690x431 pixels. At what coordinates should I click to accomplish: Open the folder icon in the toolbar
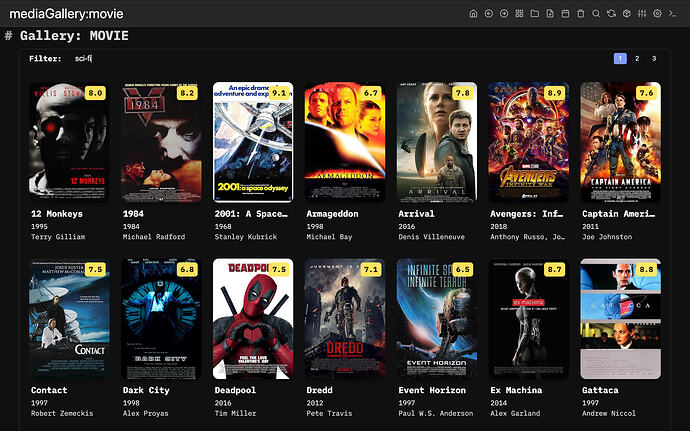pyautogui.click(x=535, y=13)
